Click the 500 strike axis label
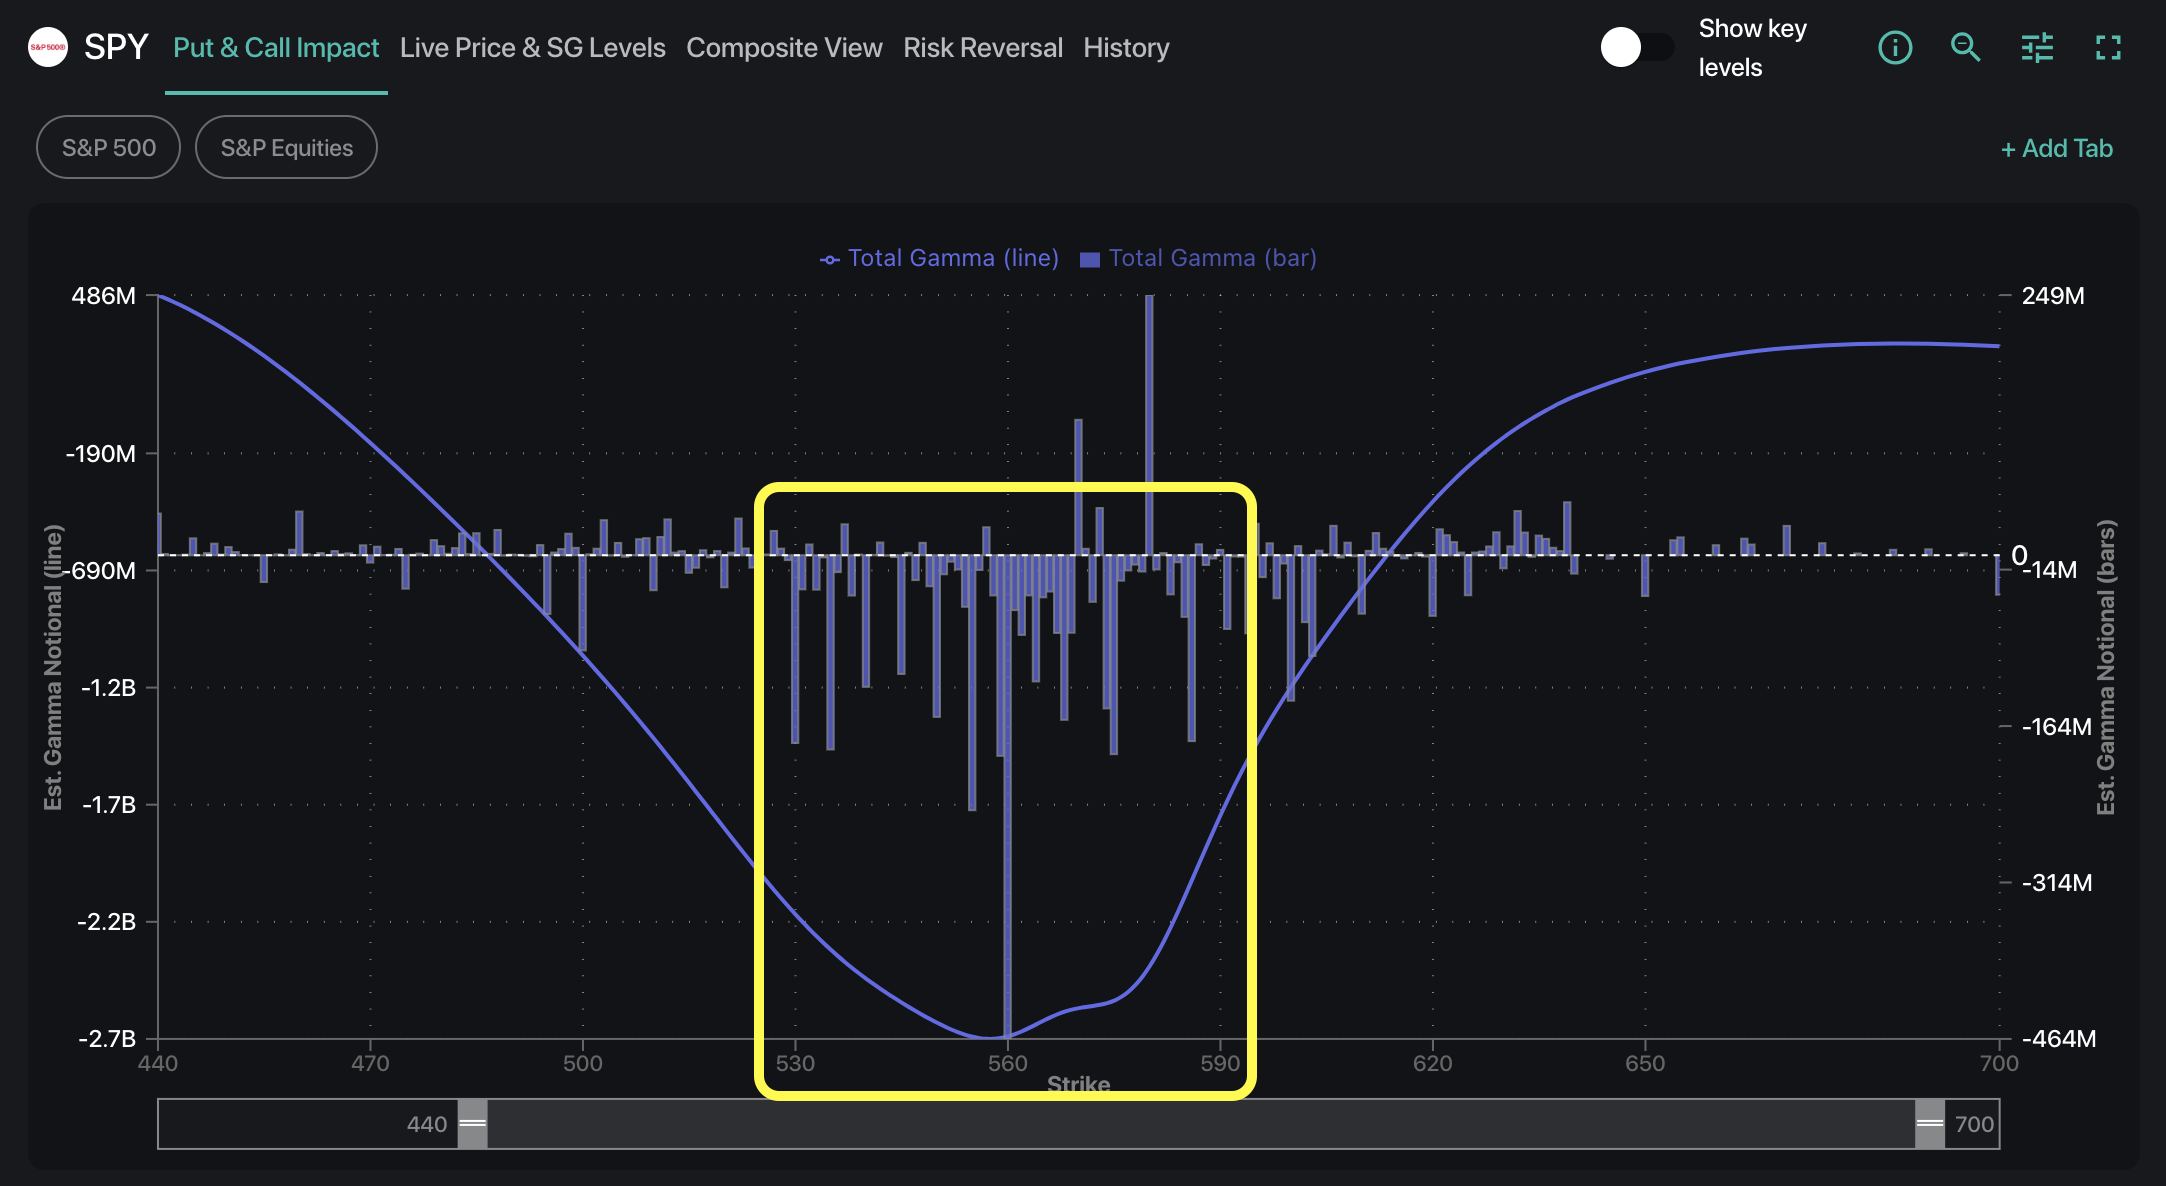The image size is (2166, 1186). [582, 1063]
